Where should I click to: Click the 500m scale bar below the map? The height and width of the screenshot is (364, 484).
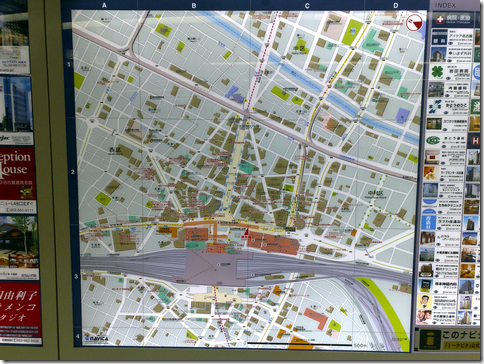299,344
